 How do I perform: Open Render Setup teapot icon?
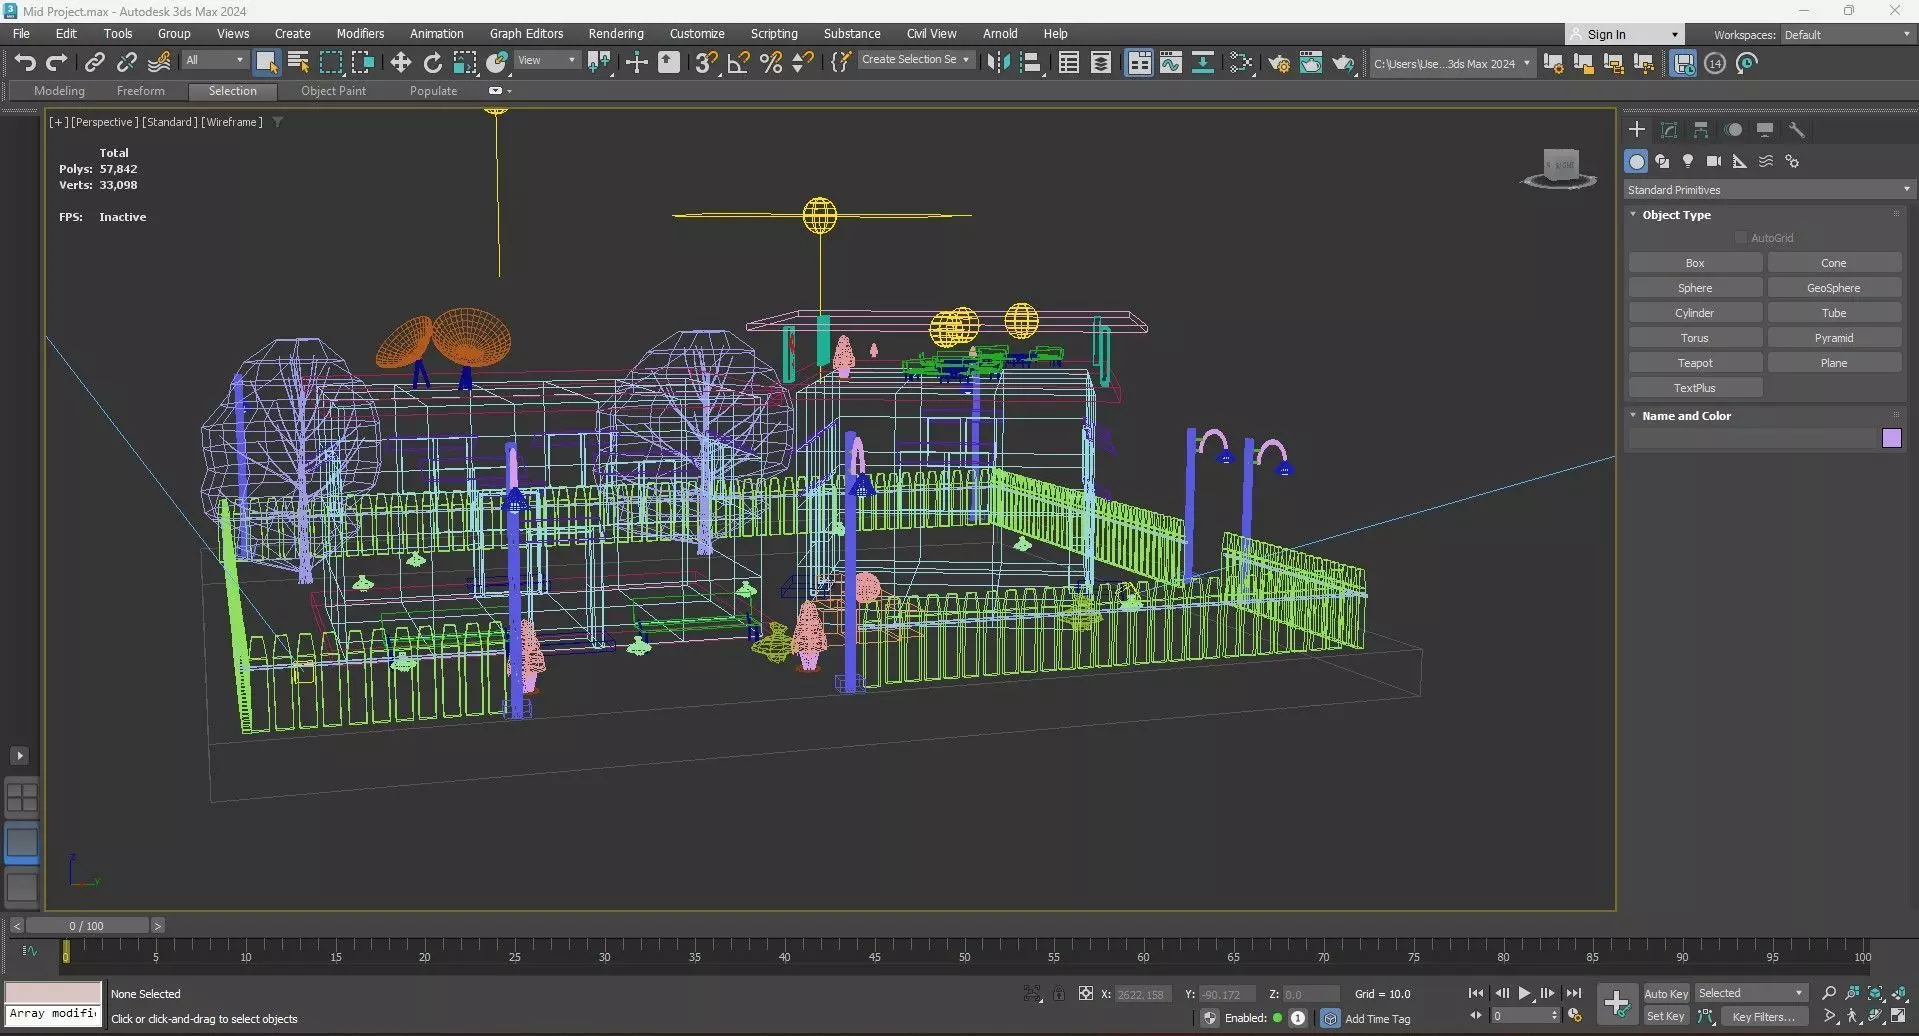1278,63
